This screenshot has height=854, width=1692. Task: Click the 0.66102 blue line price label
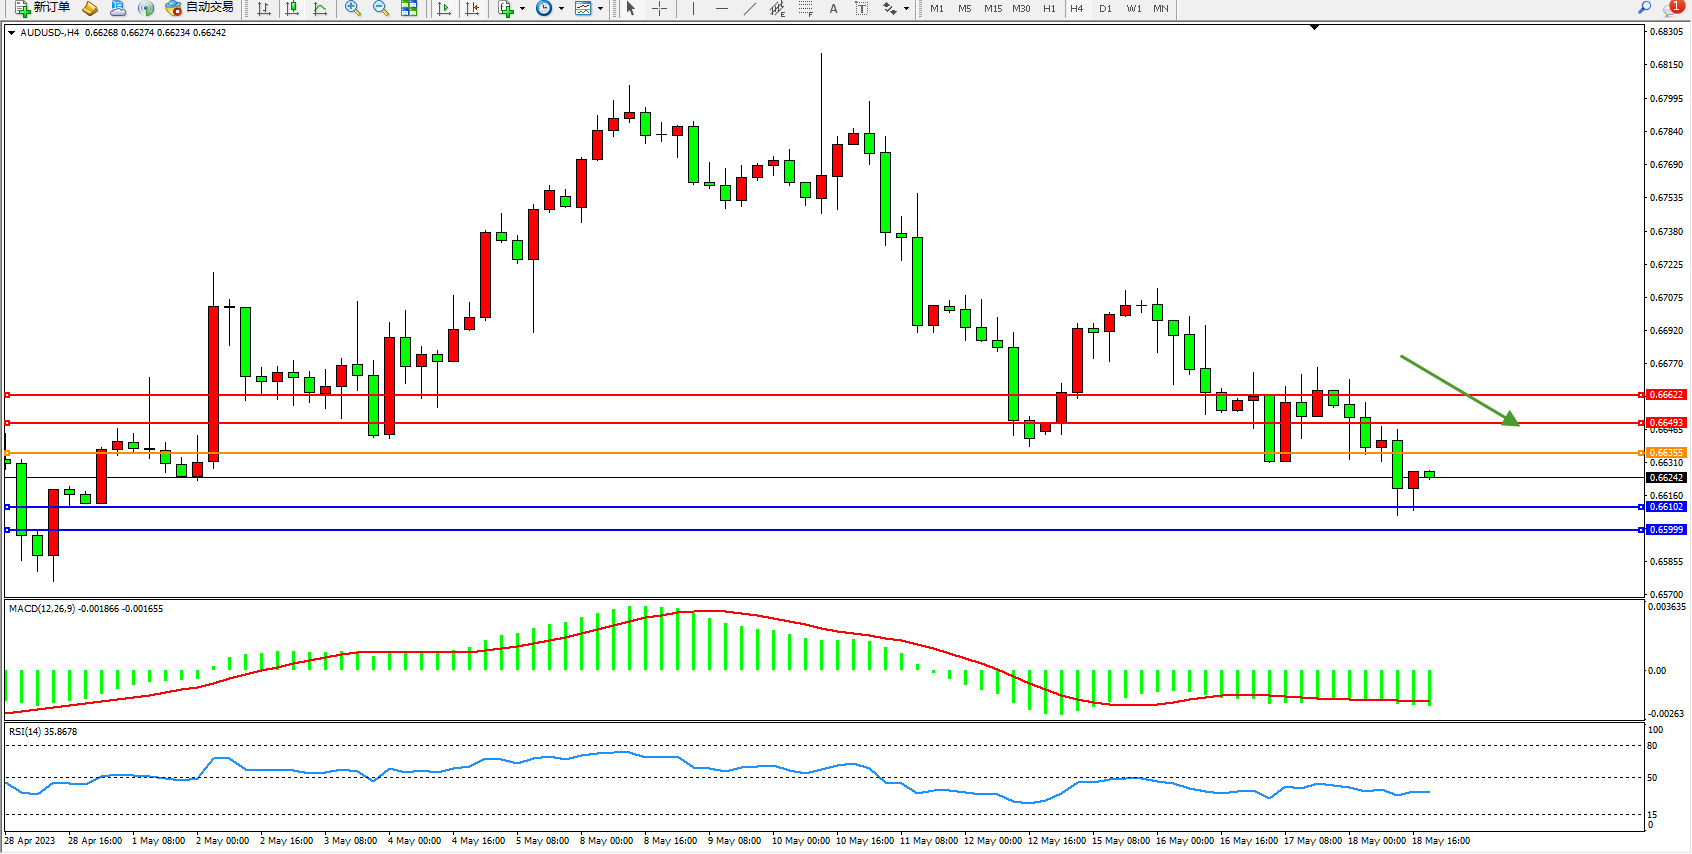pyautogui.click(x=1666, y=507)
